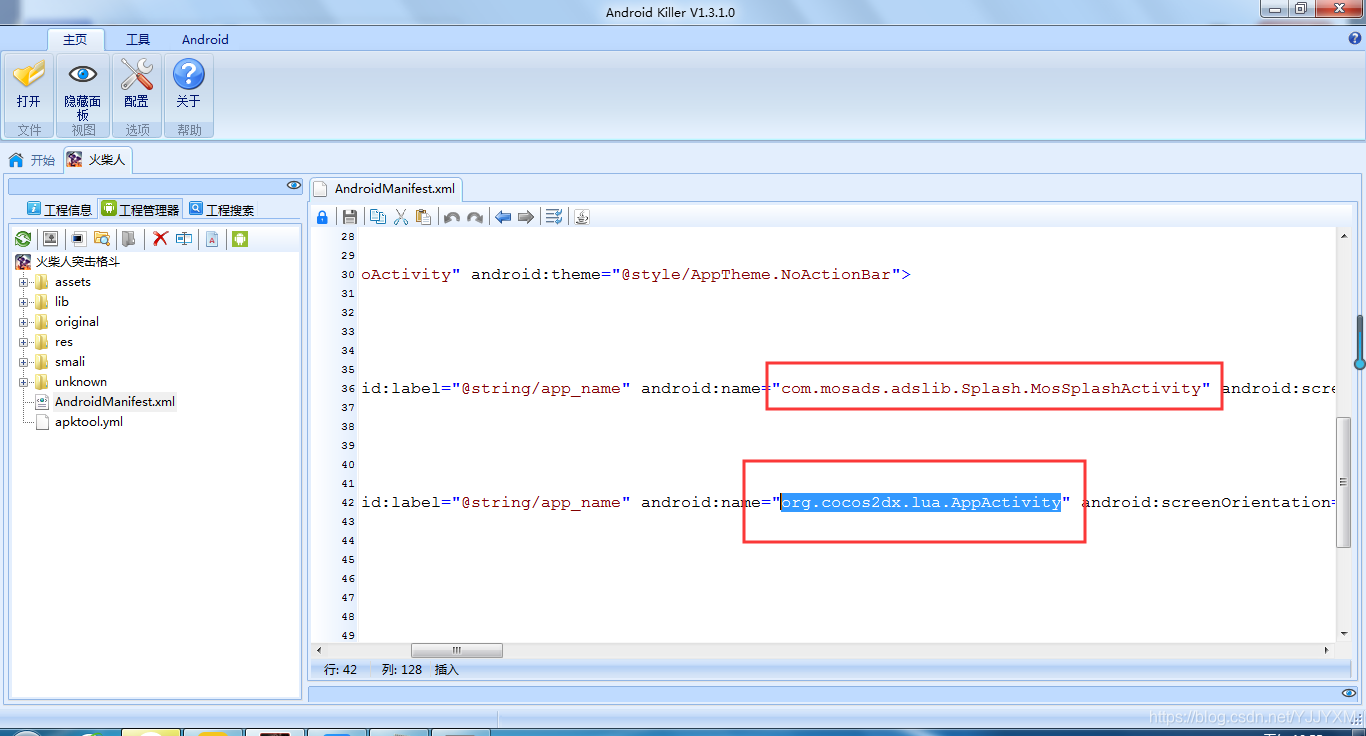Click the scissors cut icon
1366x736 pixels.
[x=401, y=217]
